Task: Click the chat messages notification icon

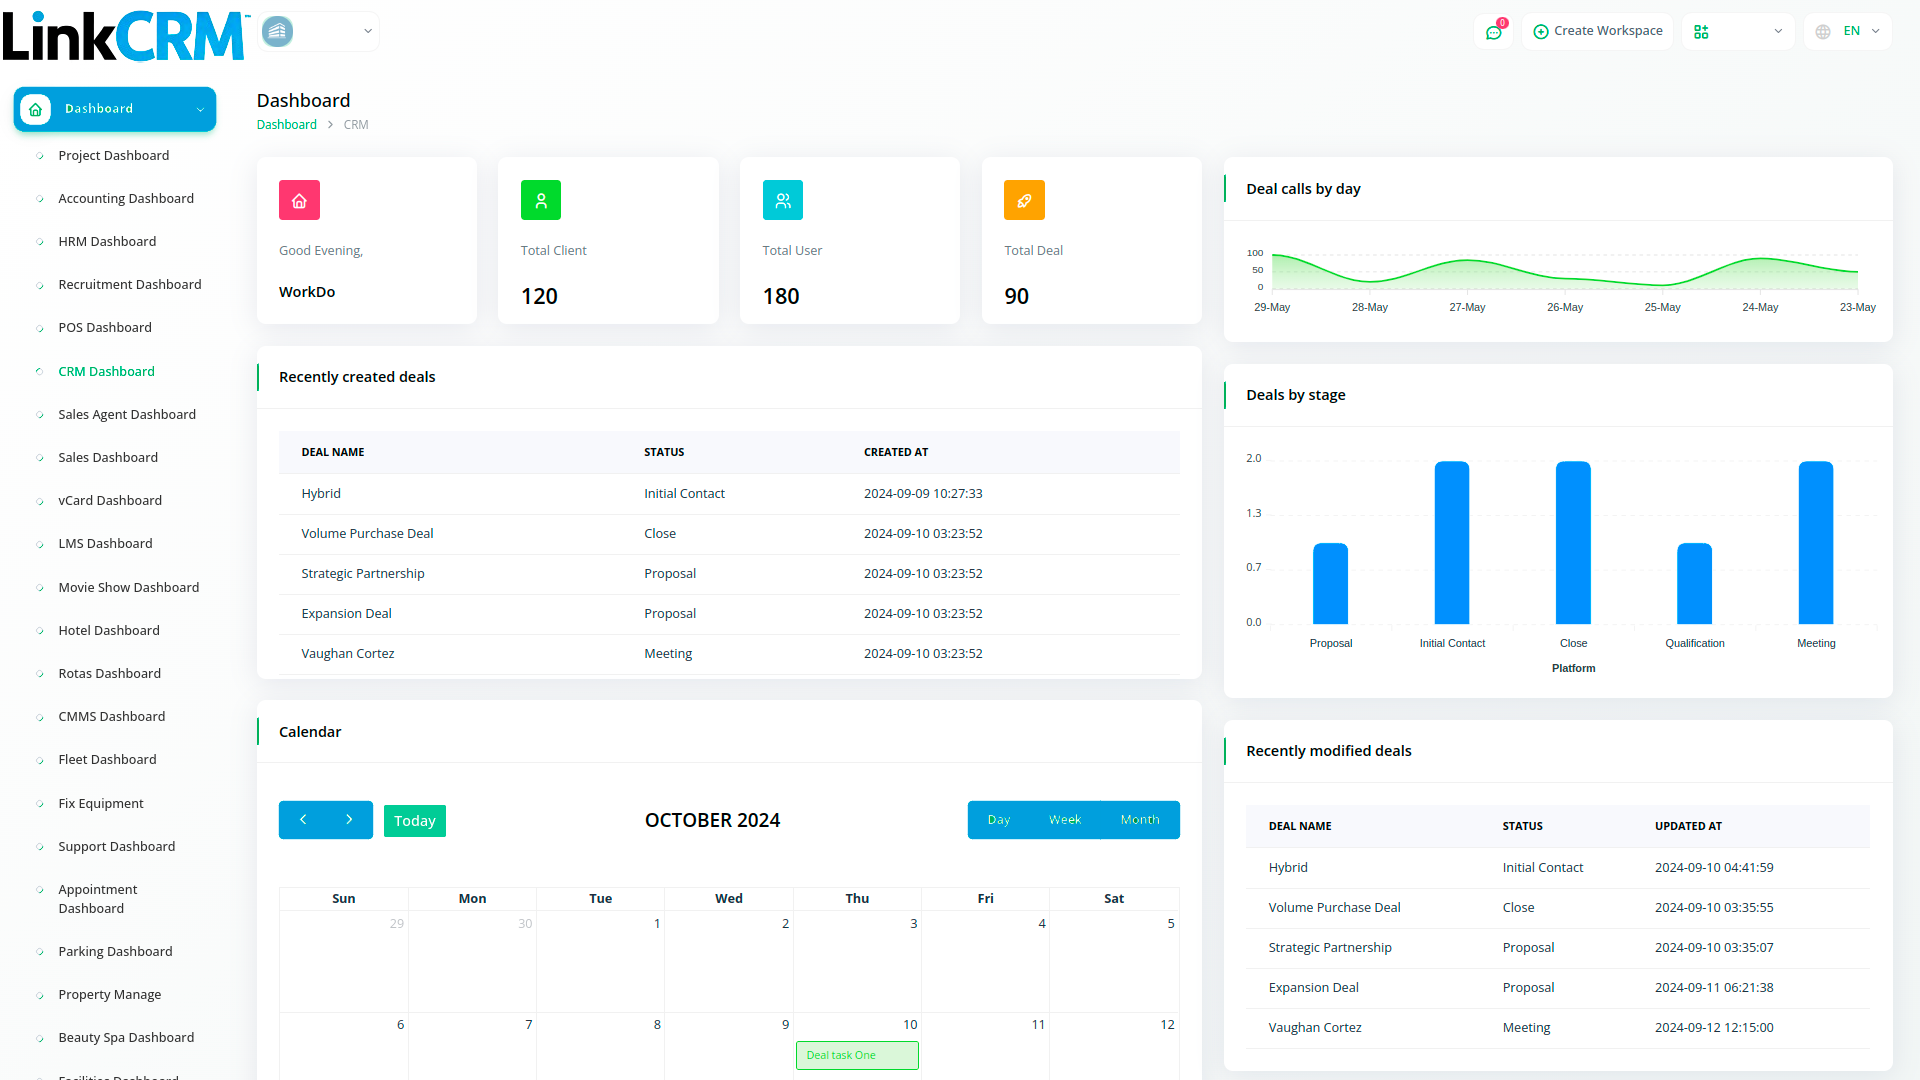Action: tap(1493, 32)
